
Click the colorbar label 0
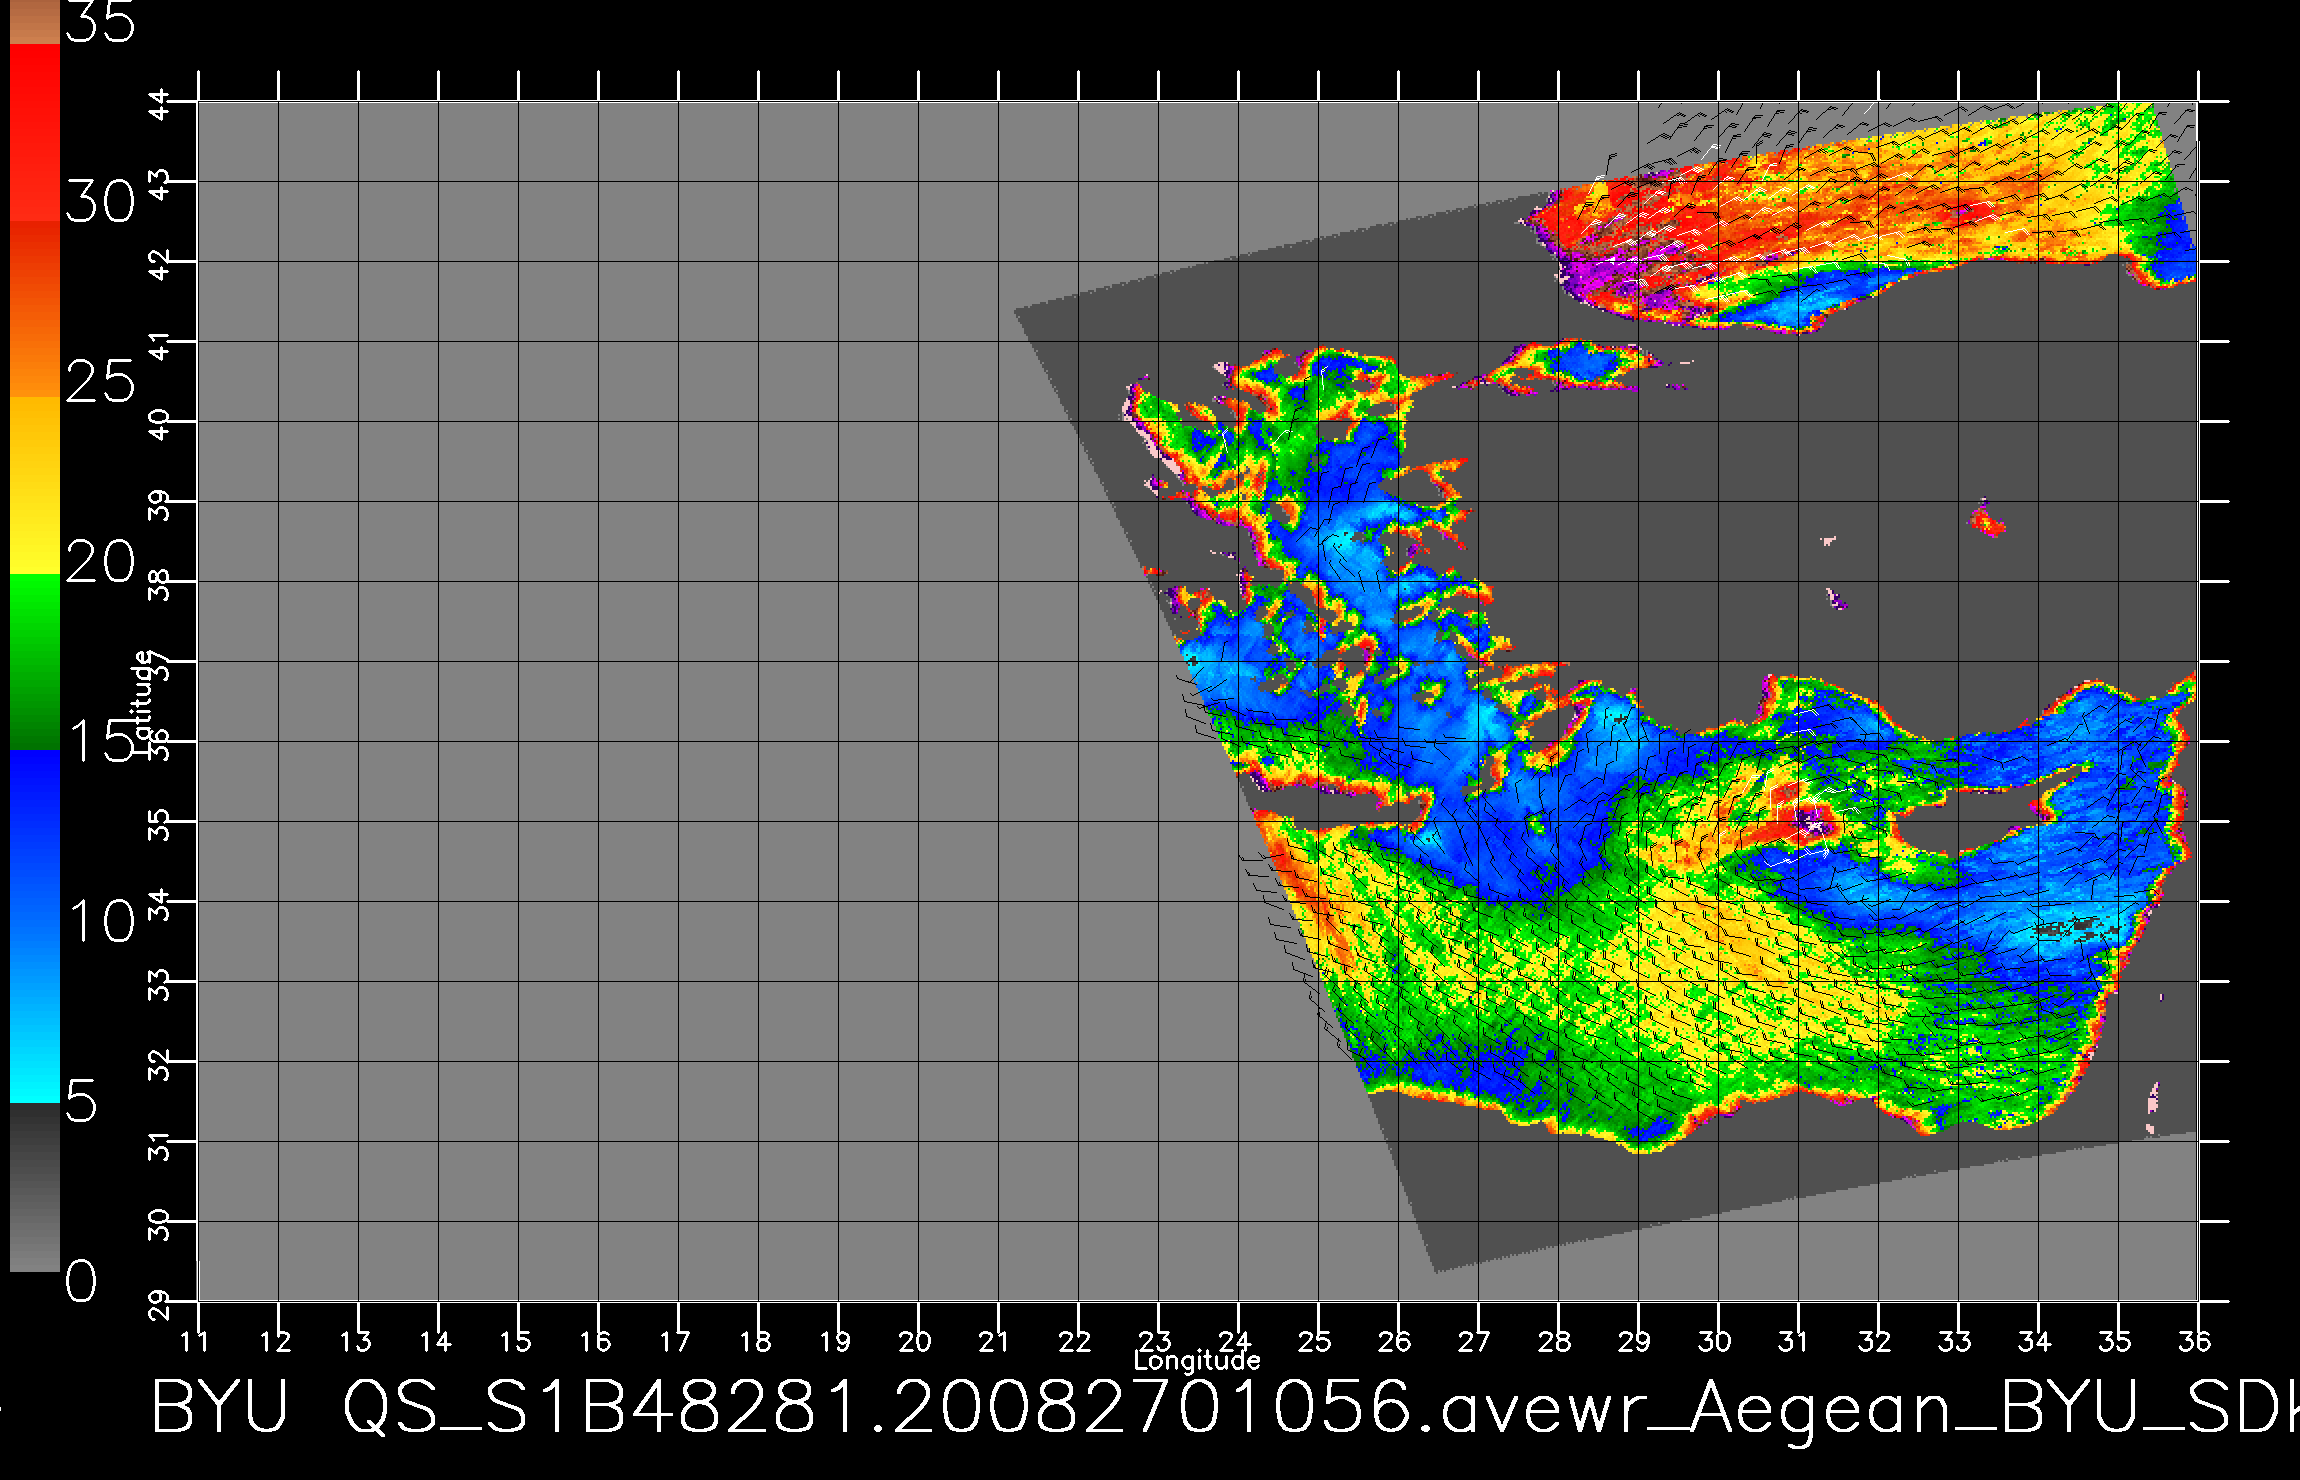pyautogui.click(x=82, y=1281)
